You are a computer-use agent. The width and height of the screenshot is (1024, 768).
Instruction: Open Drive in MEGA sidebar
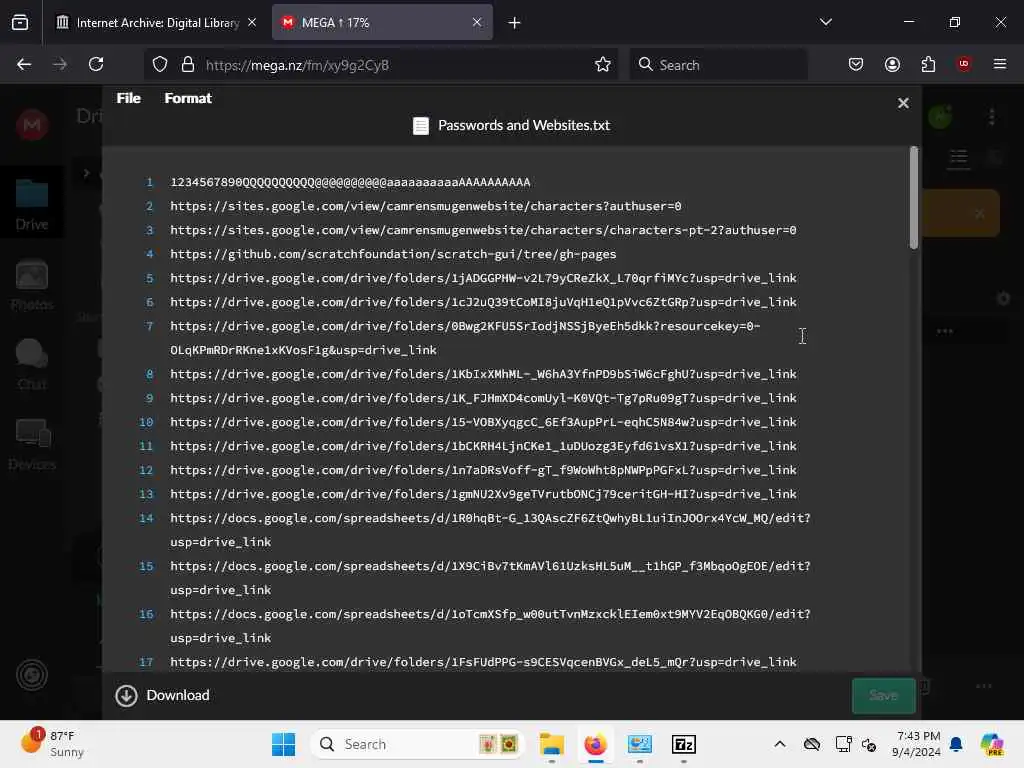coord(32,204)
